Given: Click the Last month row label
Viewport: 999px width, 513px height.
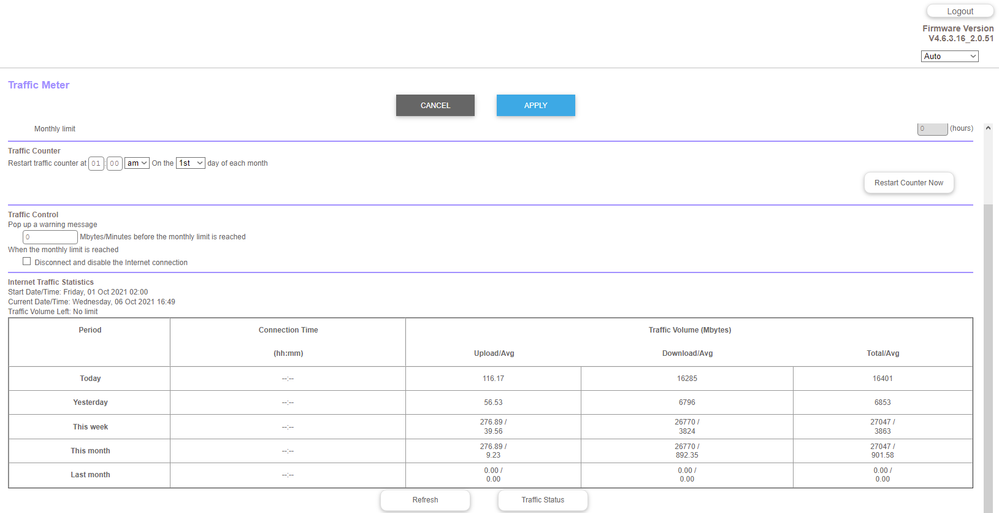Looking at the screenshot, I should [x=90, y=475].
